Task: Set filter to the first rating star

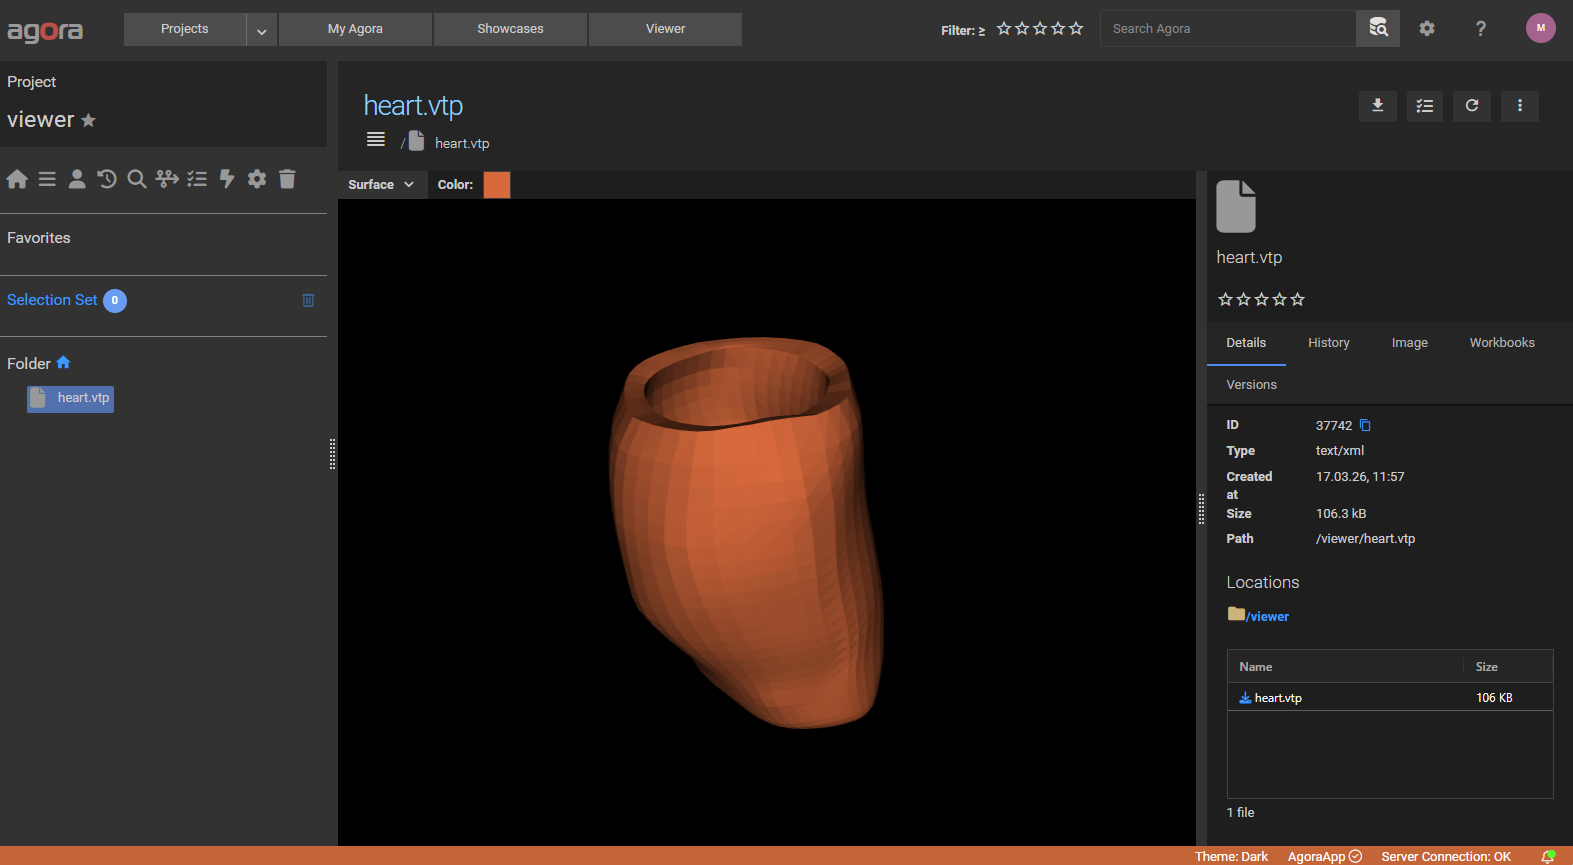Action: 1004,29
